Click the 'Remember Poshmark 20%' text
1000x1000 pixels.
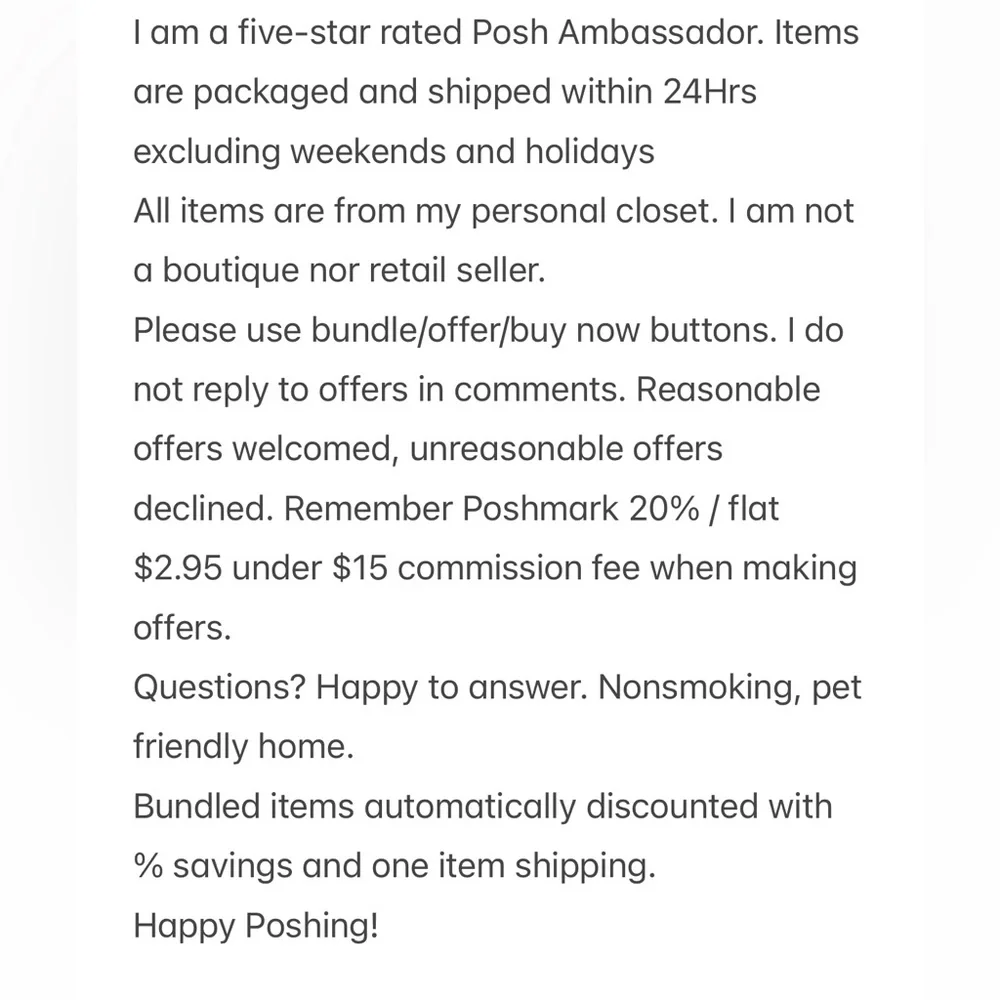pos(491,509)
